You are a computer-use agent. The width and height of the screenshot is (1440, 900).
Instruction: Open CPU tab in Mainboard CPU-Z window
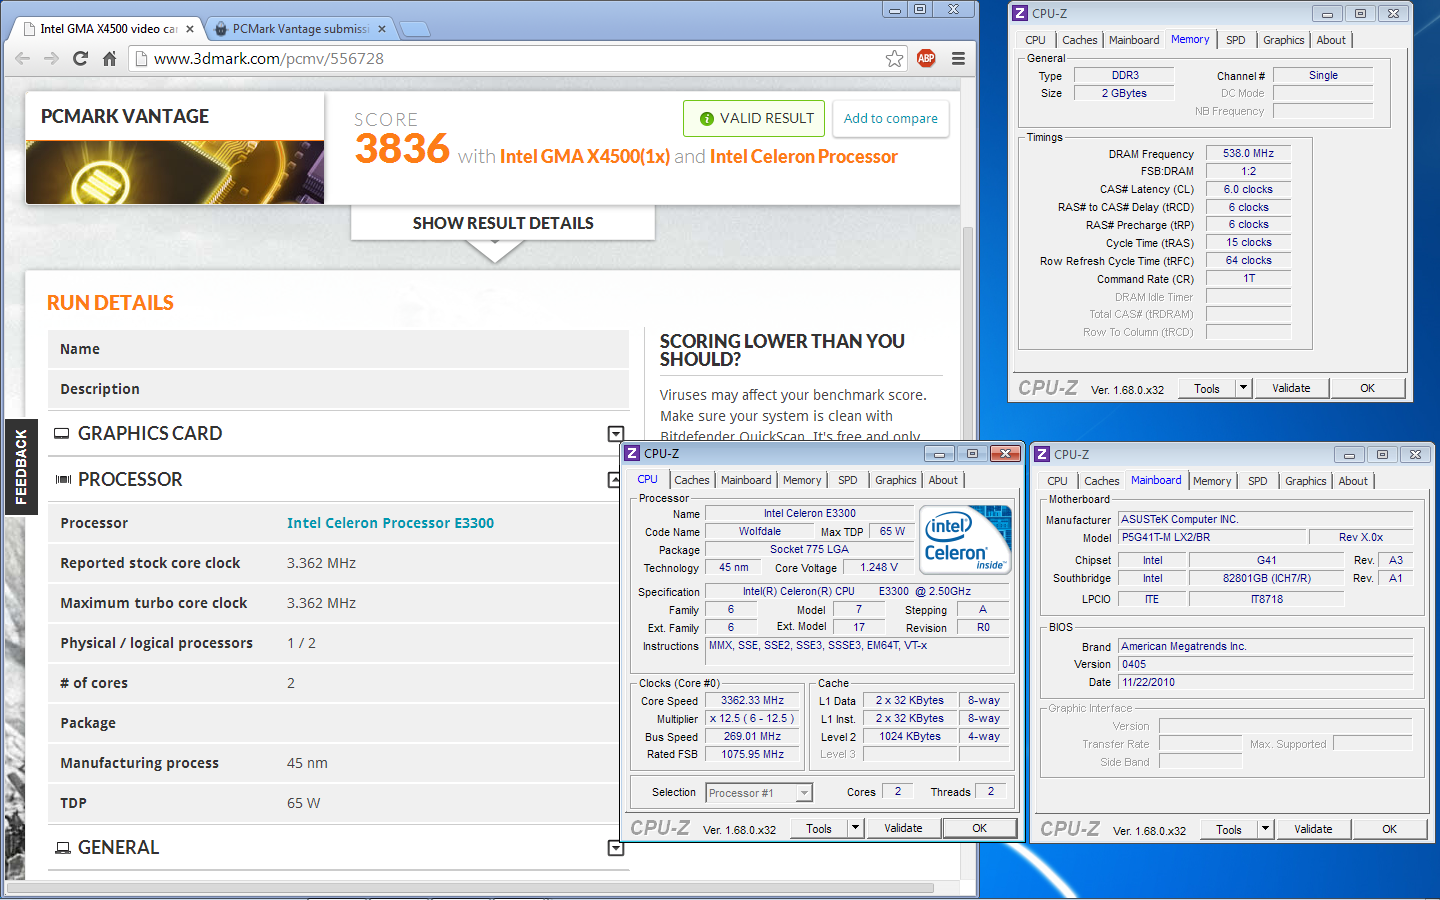point(1057,481)
